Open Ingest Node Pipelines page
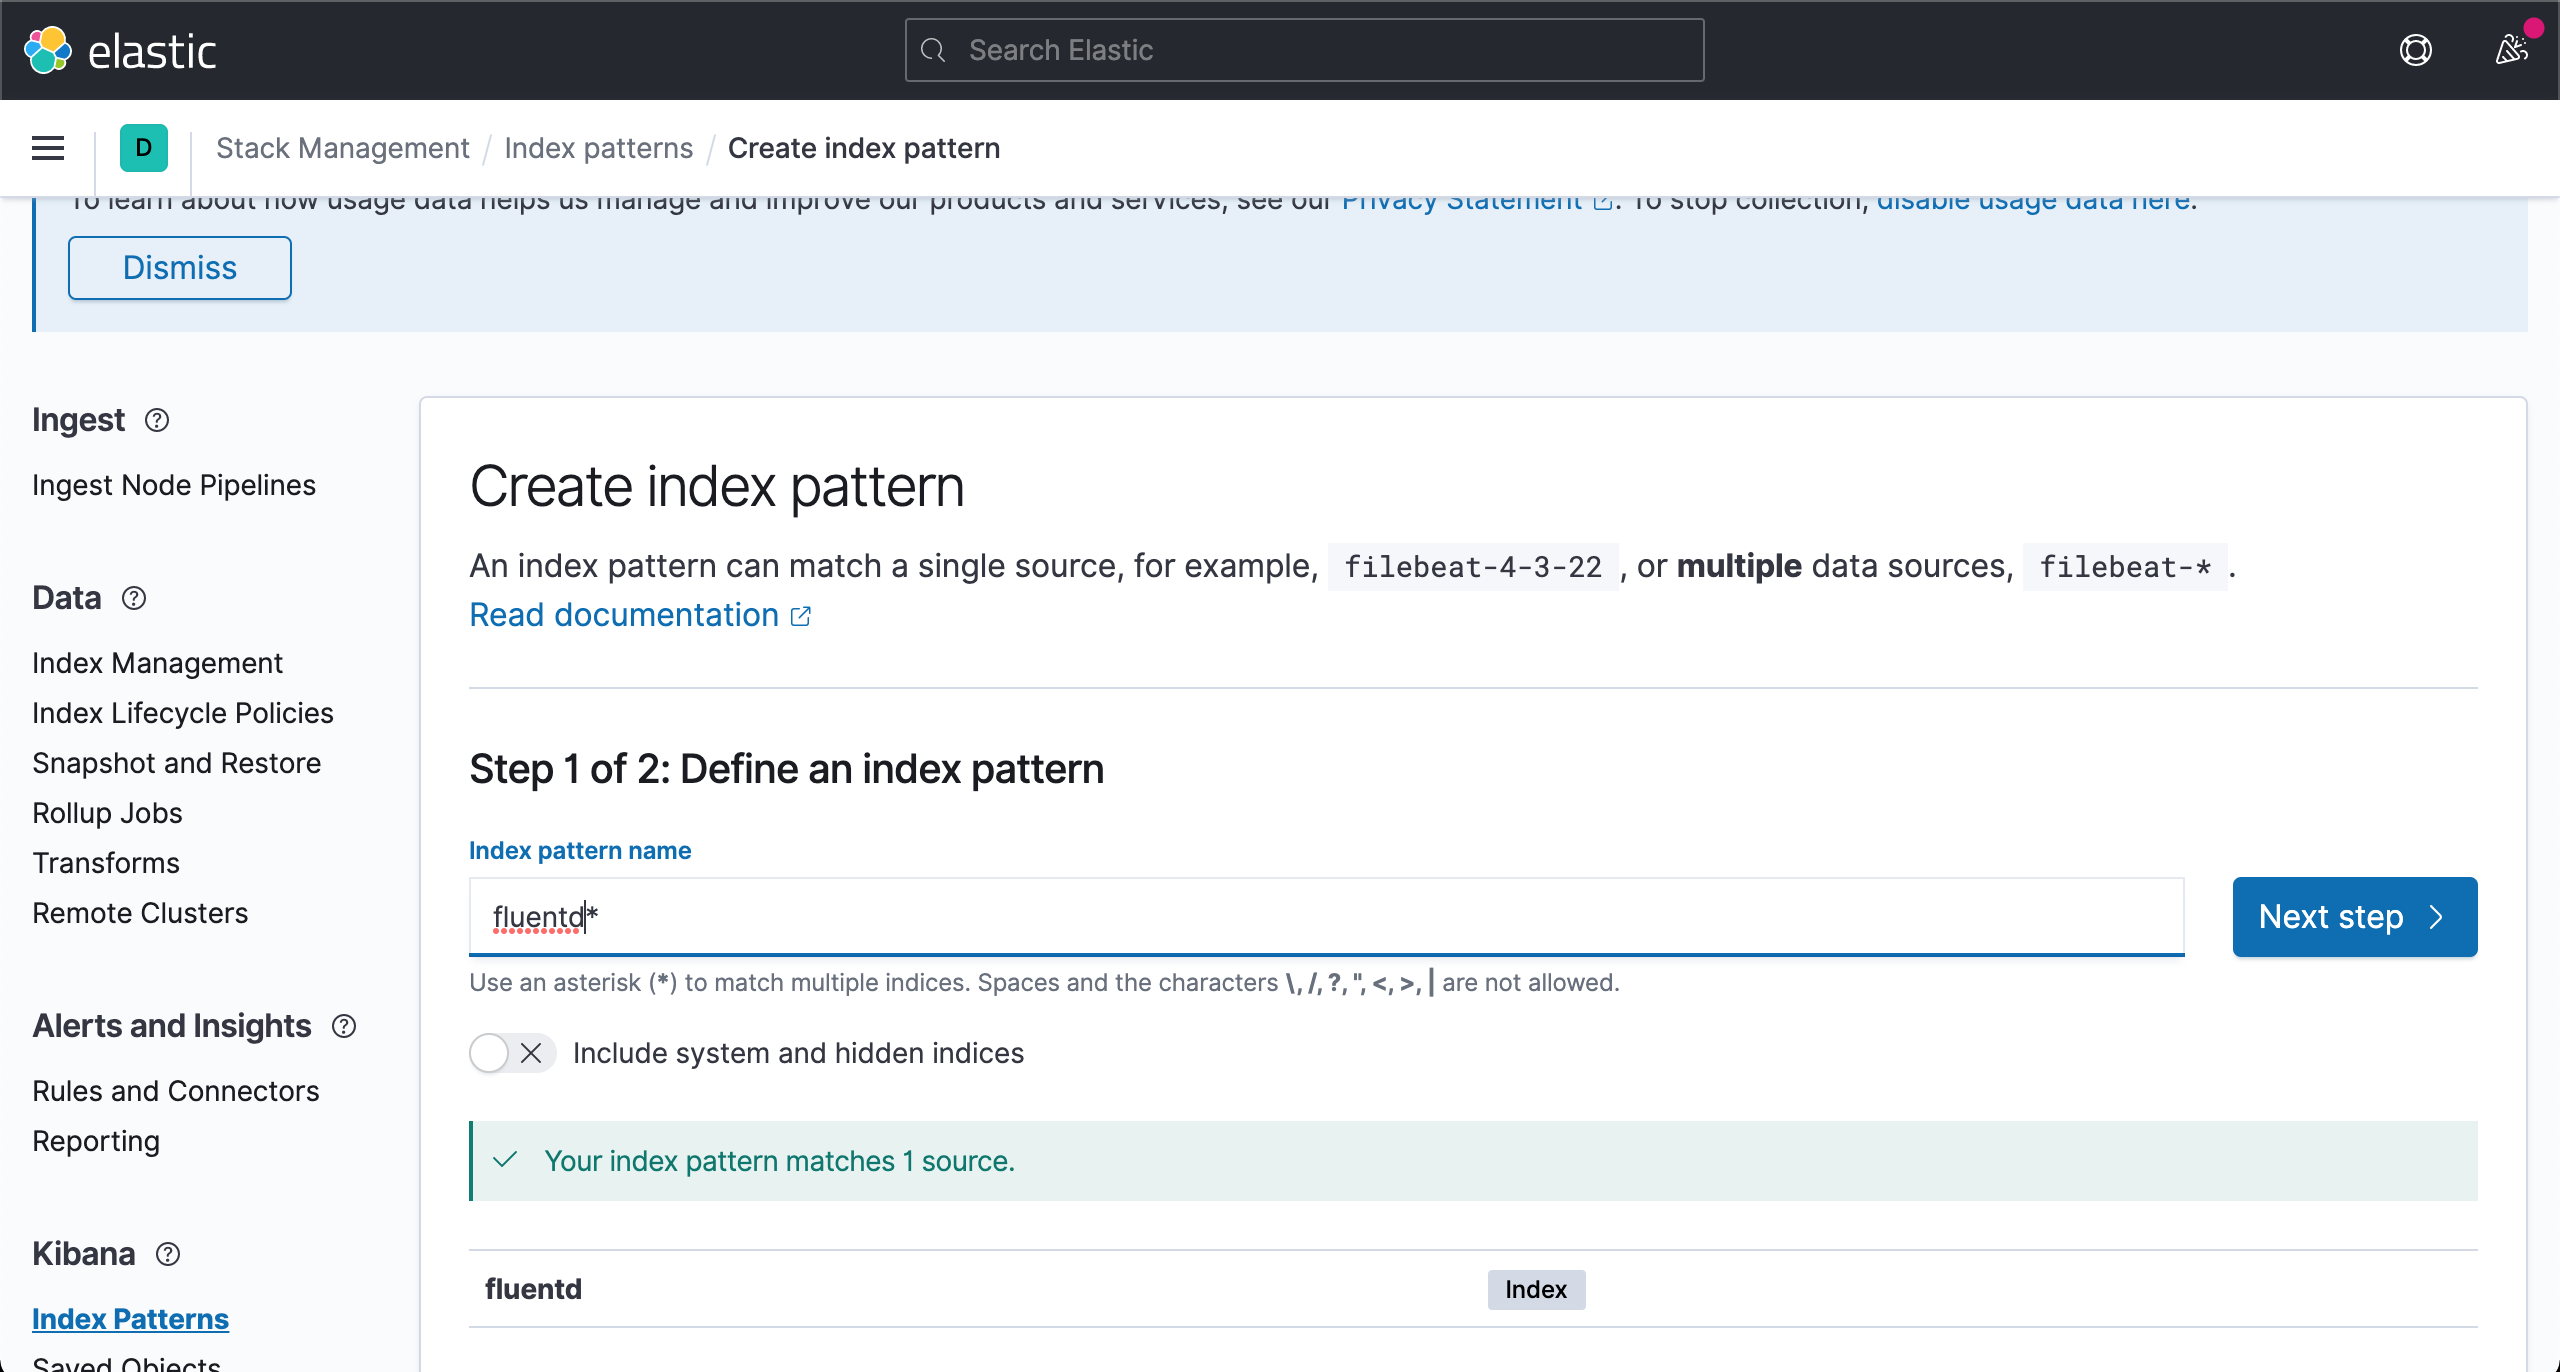2560x1372 pixels. pos(174,485)
